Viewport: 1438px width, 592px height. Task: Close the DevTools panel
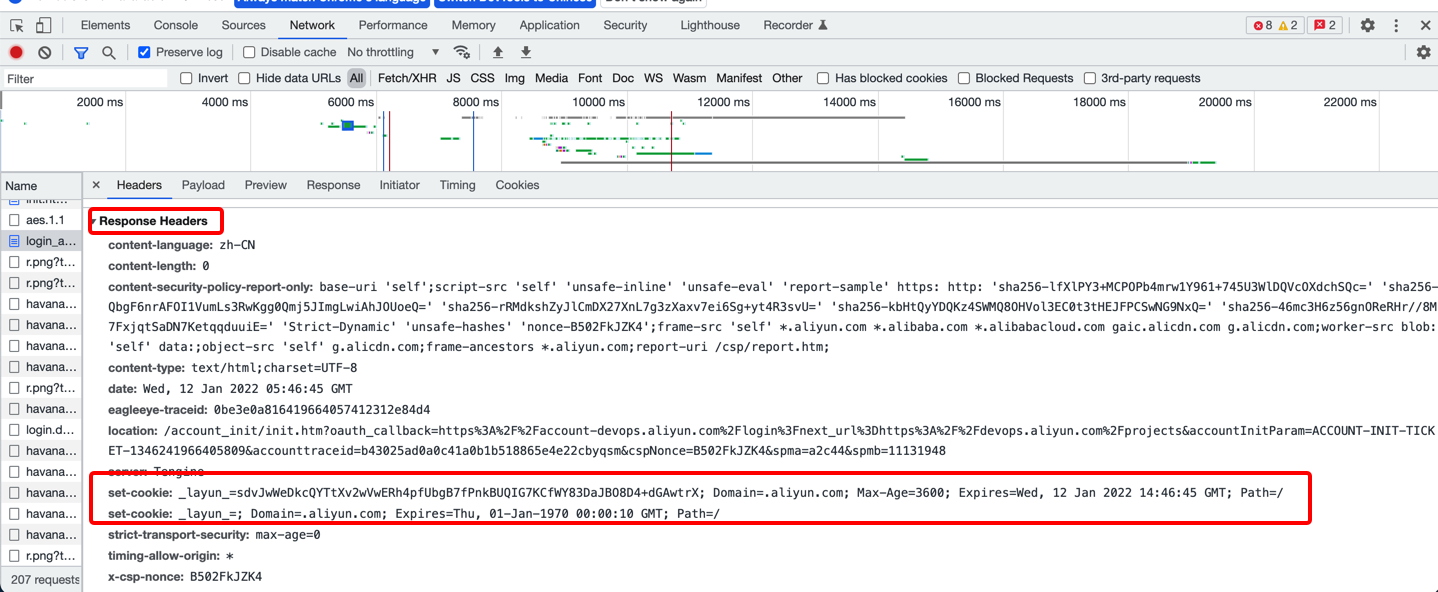[x=1425, y=25]
